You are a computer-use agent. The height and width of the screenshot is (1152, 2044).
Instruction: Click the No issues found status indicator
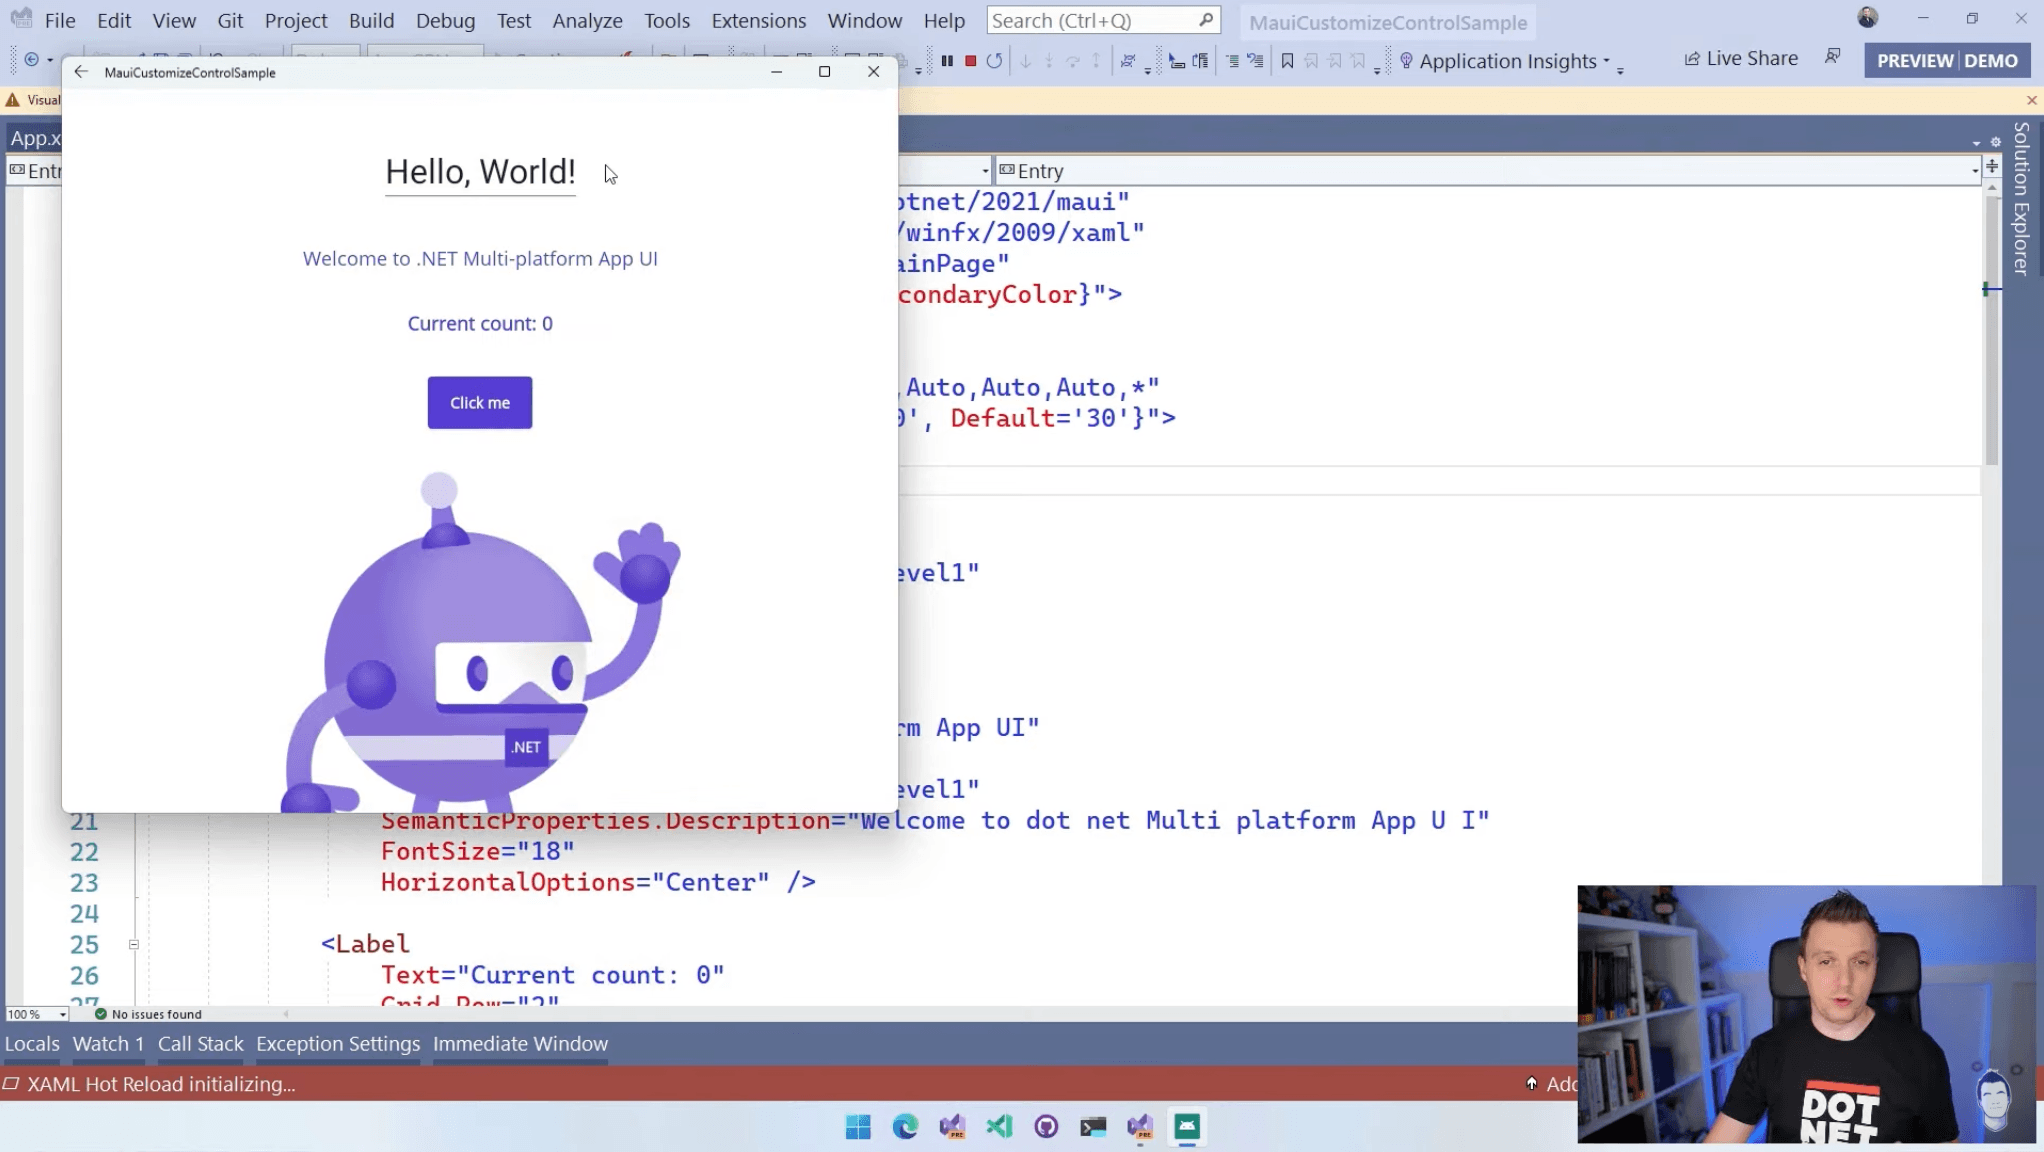[148, 1014]
